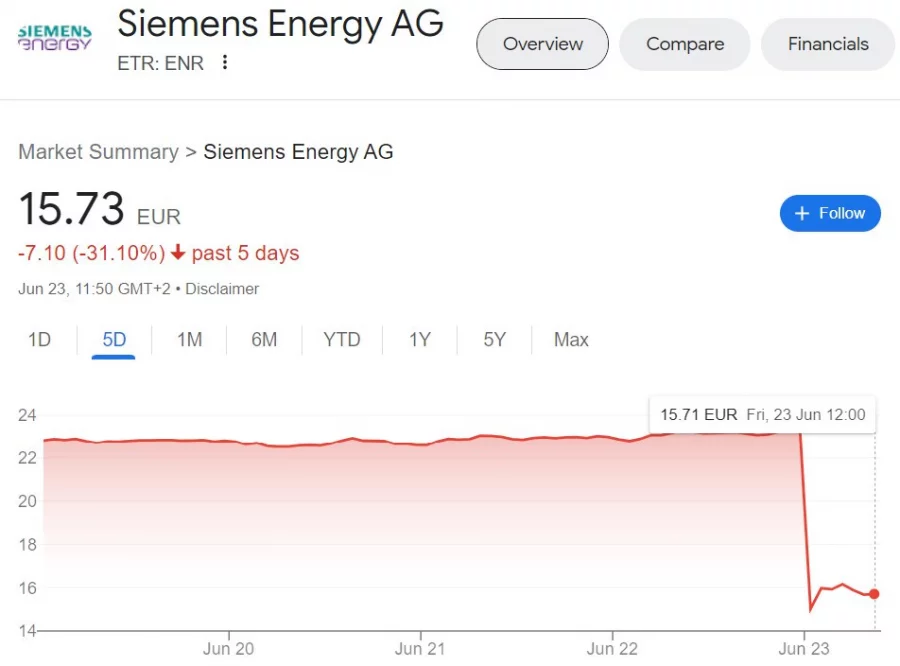Click the plus icon on Follow button
Image resolution: width=900 pixels, height=666 pixels.
point(802,214)
